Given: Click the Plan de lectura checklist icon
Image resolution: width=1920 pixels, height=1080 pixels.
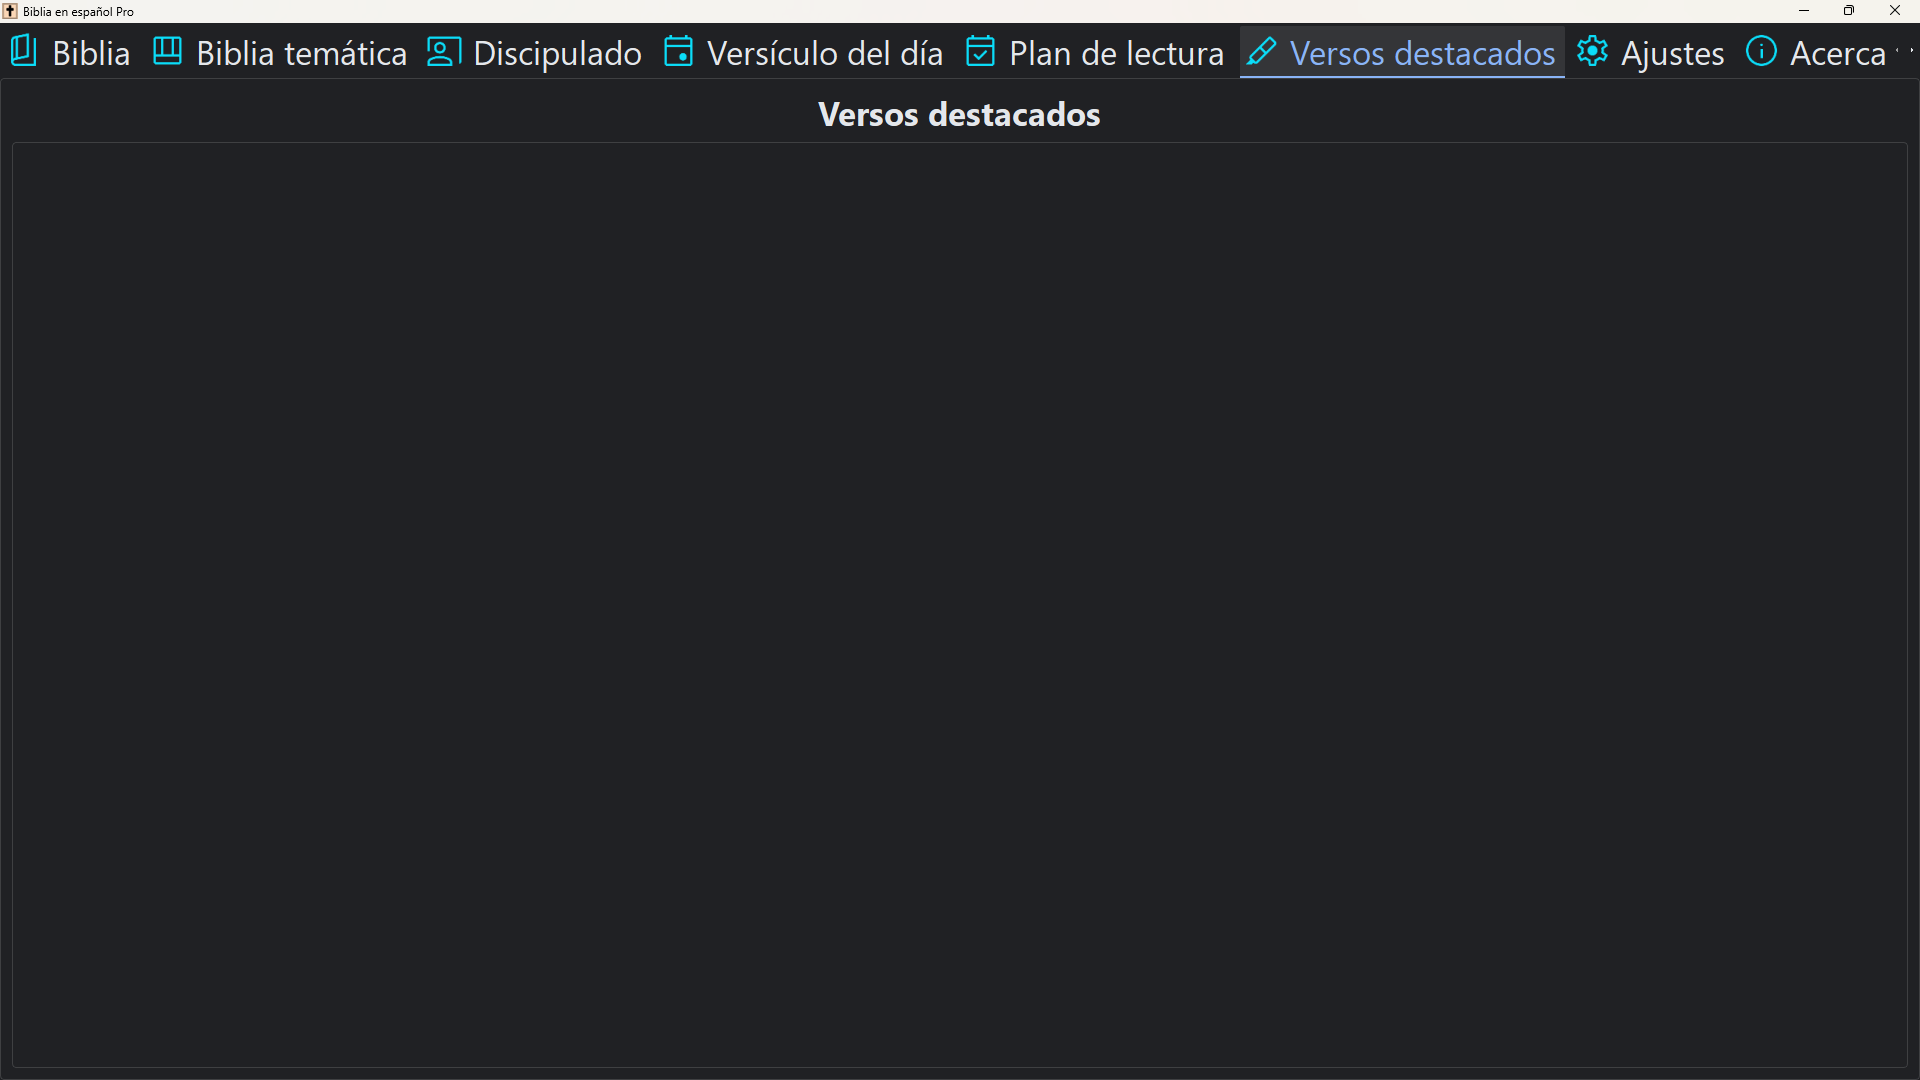Looking at the screenshot, I should pyautogui.click(x=981, y=51).
